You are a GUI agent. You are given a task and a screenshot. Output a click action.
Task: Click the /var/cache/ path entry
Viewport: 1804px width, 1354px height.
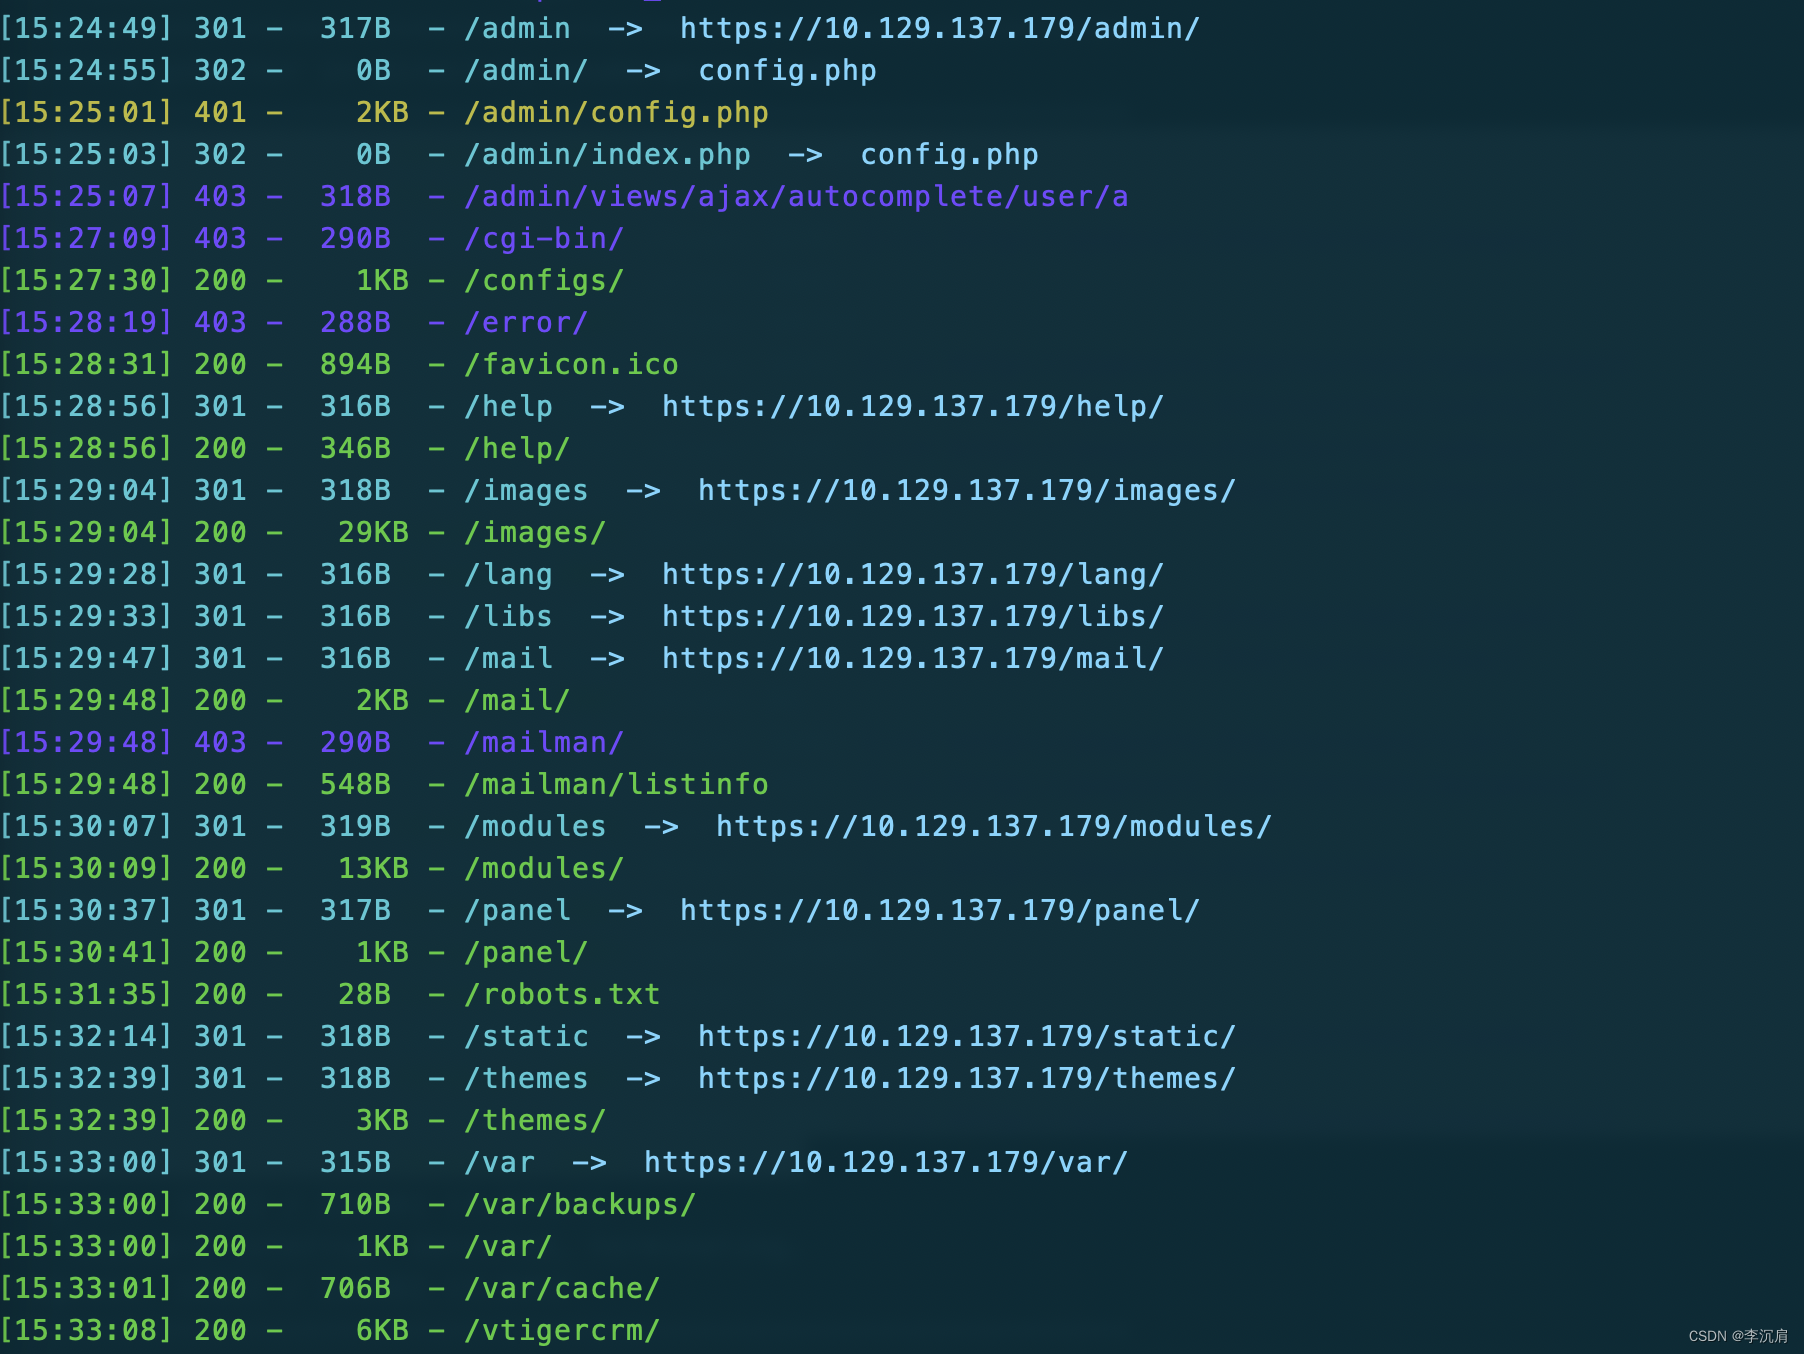[x=562, y=1288]
